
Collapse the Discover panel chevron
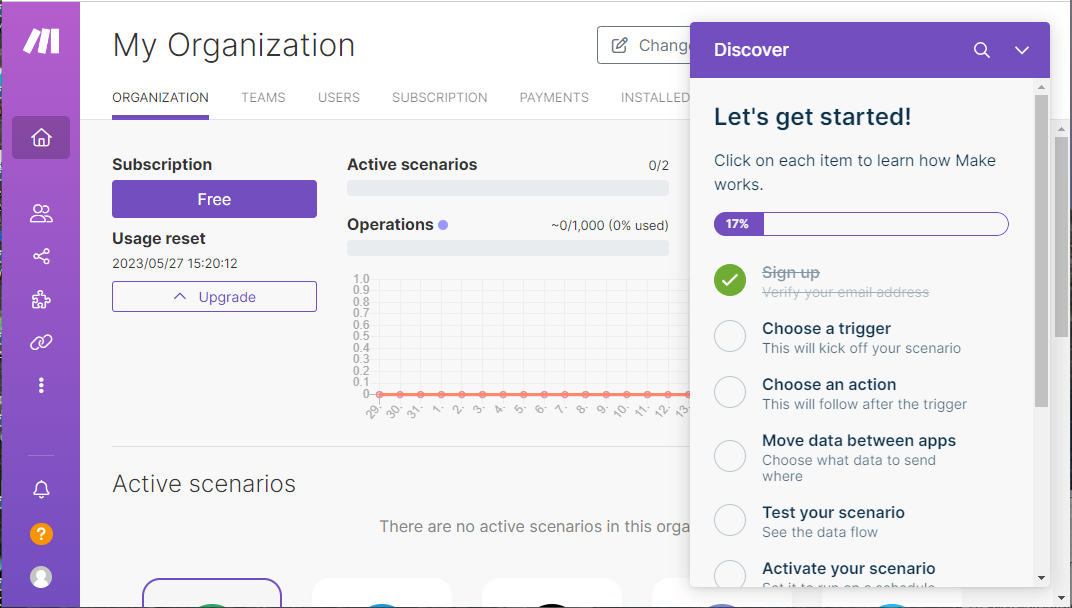(x=1021, y=50)
